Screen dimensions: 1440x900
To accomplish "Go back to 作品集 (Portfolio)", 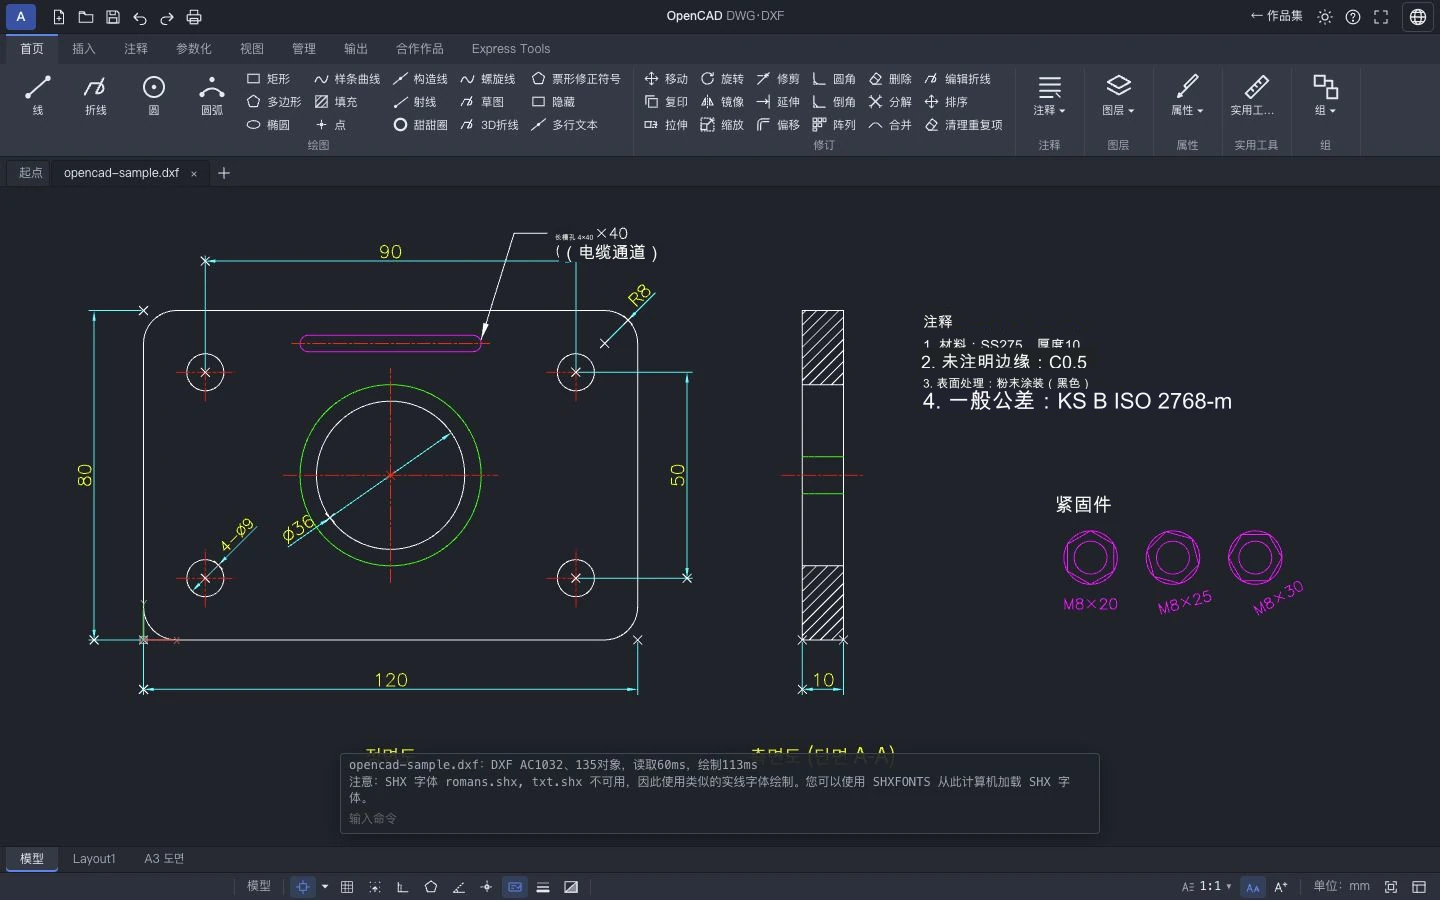I will coord(1277,16).
